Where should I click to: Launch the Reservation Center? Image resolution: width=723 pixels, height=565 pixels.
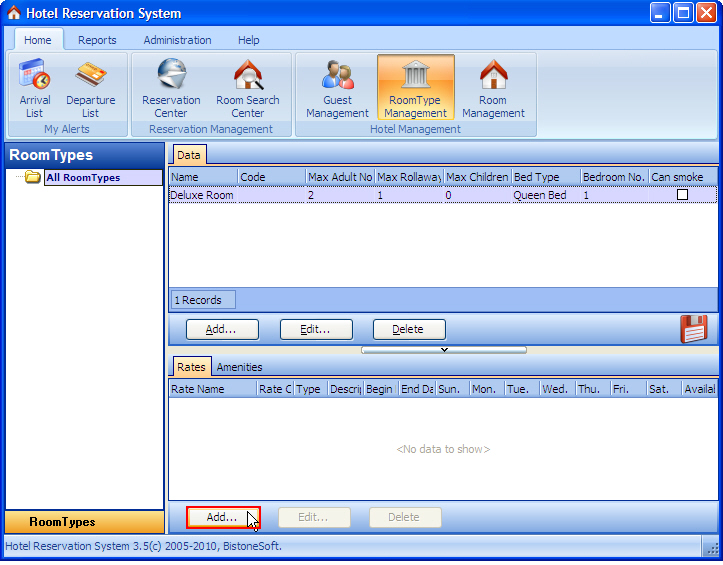171,88
